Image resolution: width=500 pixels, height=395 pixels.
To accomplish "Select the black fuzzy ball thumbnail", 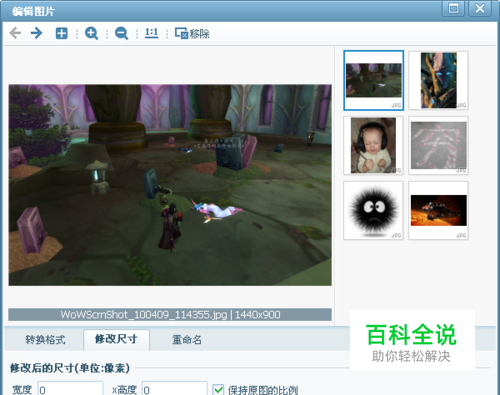I will click(x=373, y=210).
